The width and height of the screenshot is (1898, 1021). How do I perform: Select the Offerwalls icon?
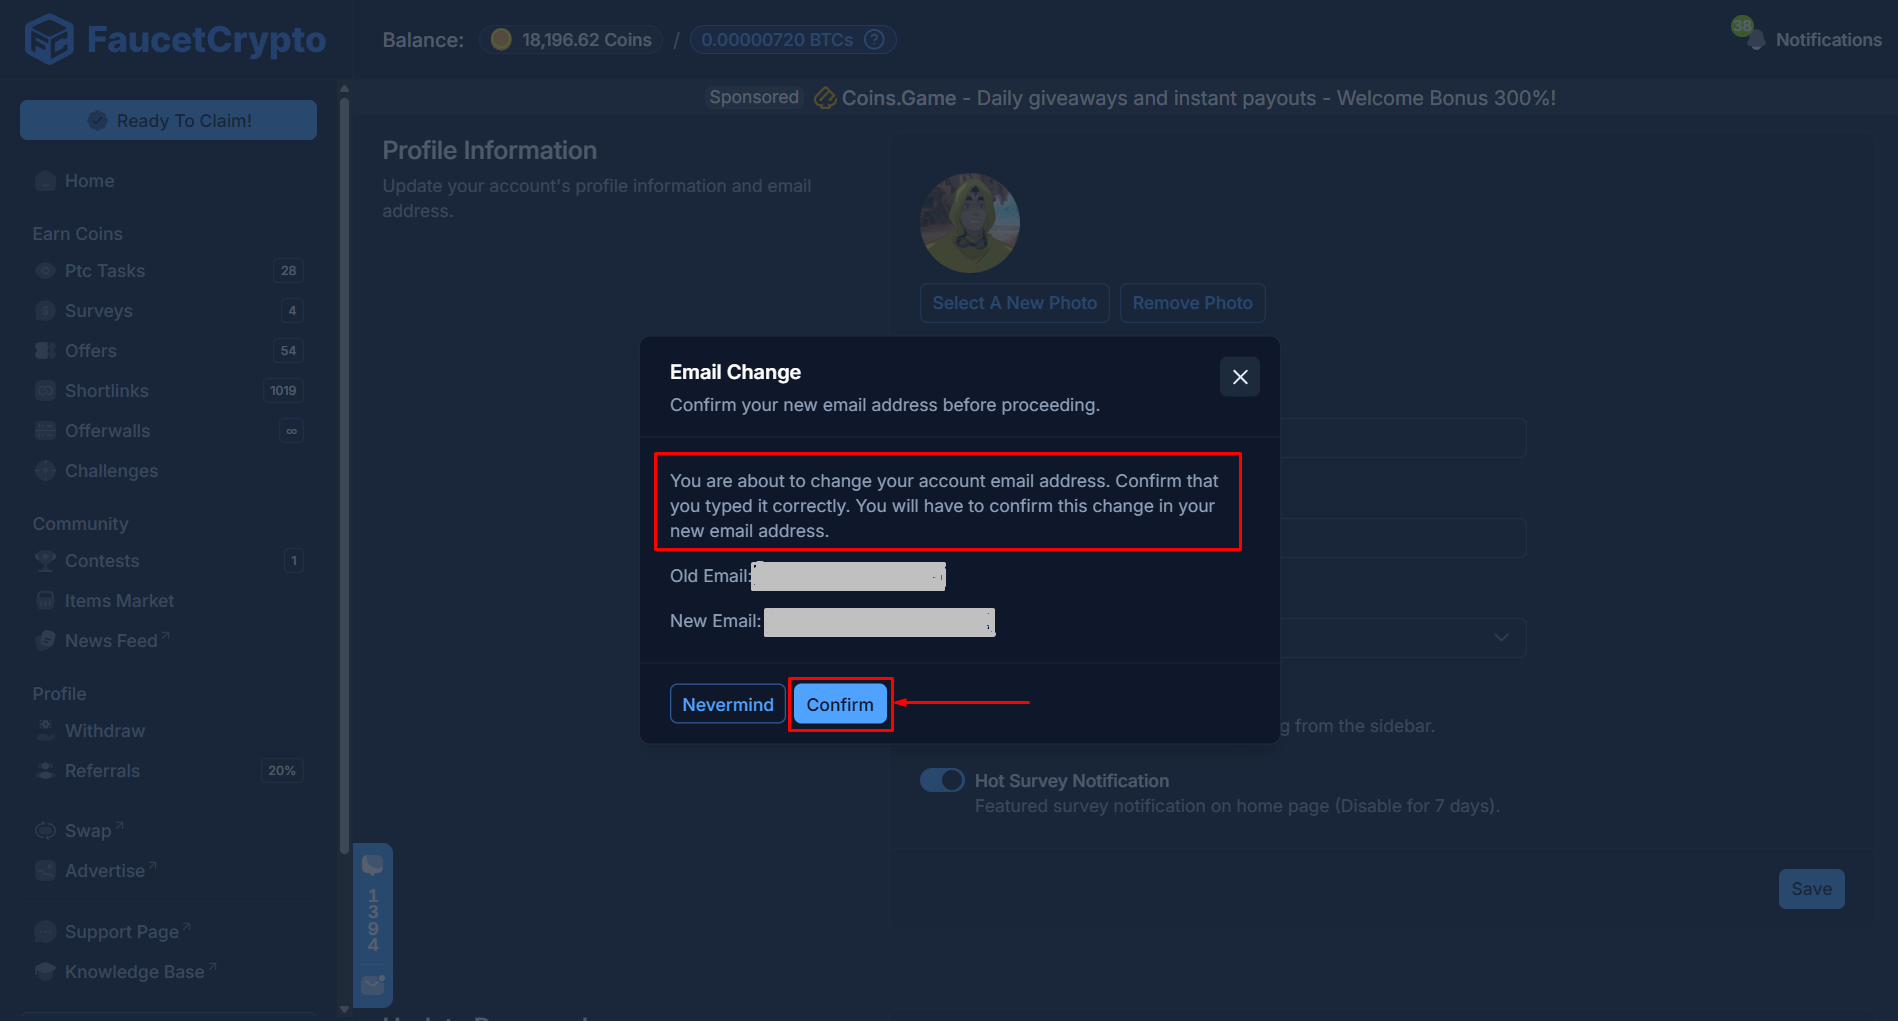45,430
